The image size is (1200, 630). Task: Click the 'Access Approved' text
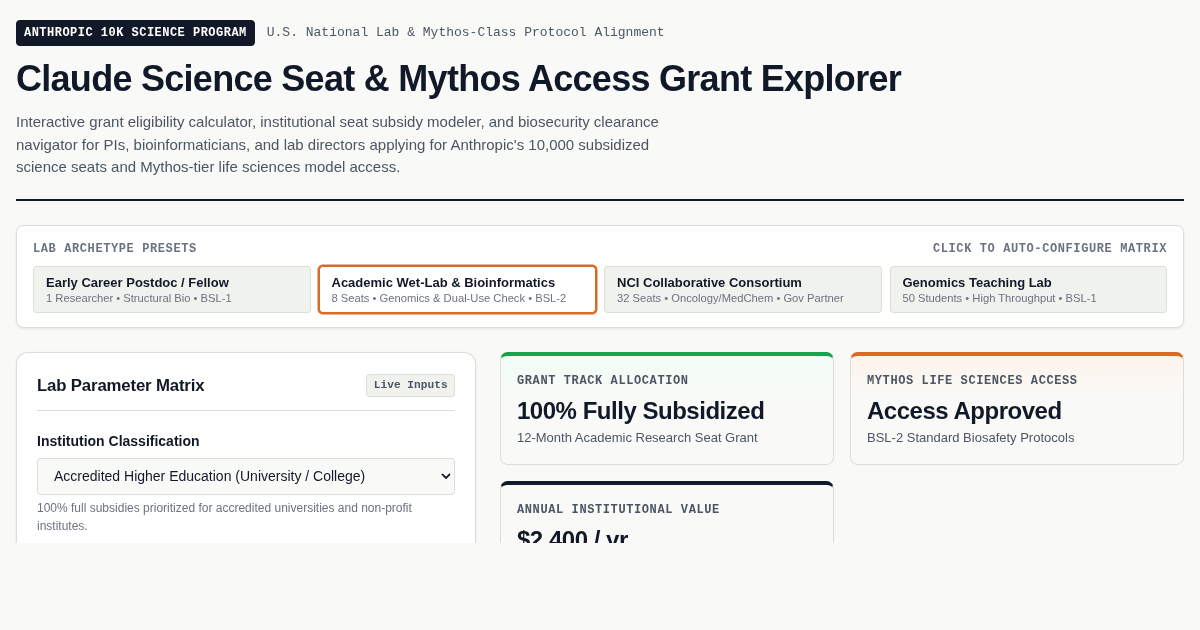click(964, 411)
